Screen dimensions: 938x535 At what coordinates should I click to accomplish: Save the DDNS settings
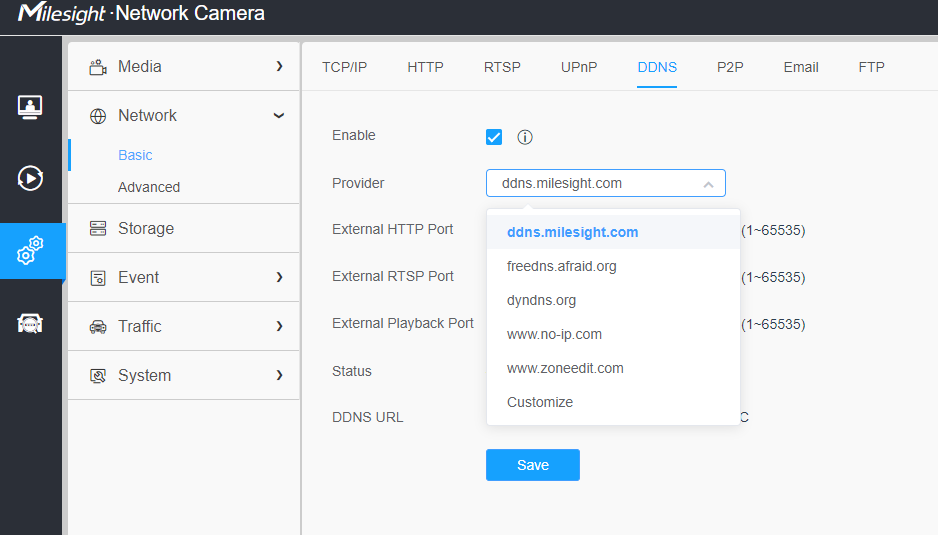click(x=532, y=465)
